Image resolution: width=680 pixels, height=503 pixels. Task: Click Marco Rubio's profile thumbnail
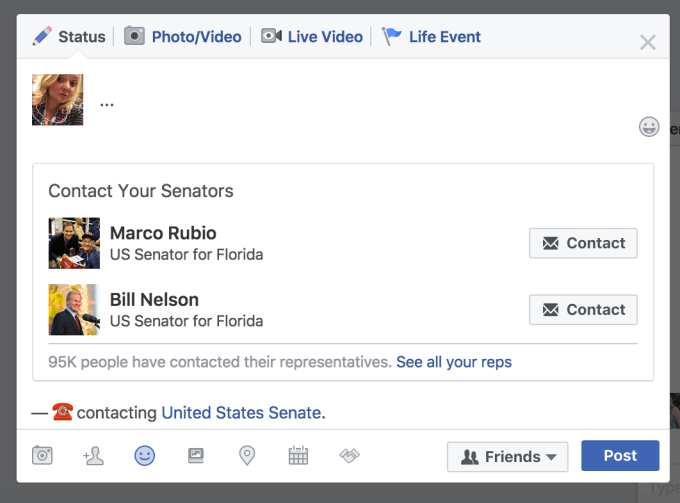coord(74,243)
